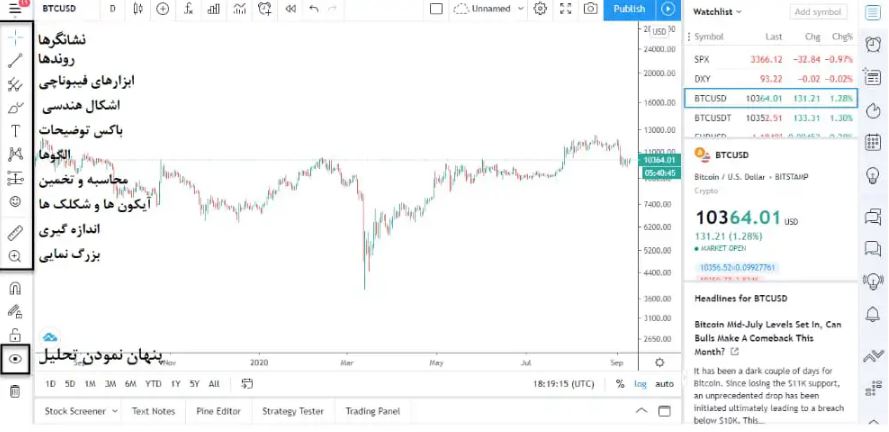
Task: Open the Stock Screener dropdown arrow
Action: point(115,411)
